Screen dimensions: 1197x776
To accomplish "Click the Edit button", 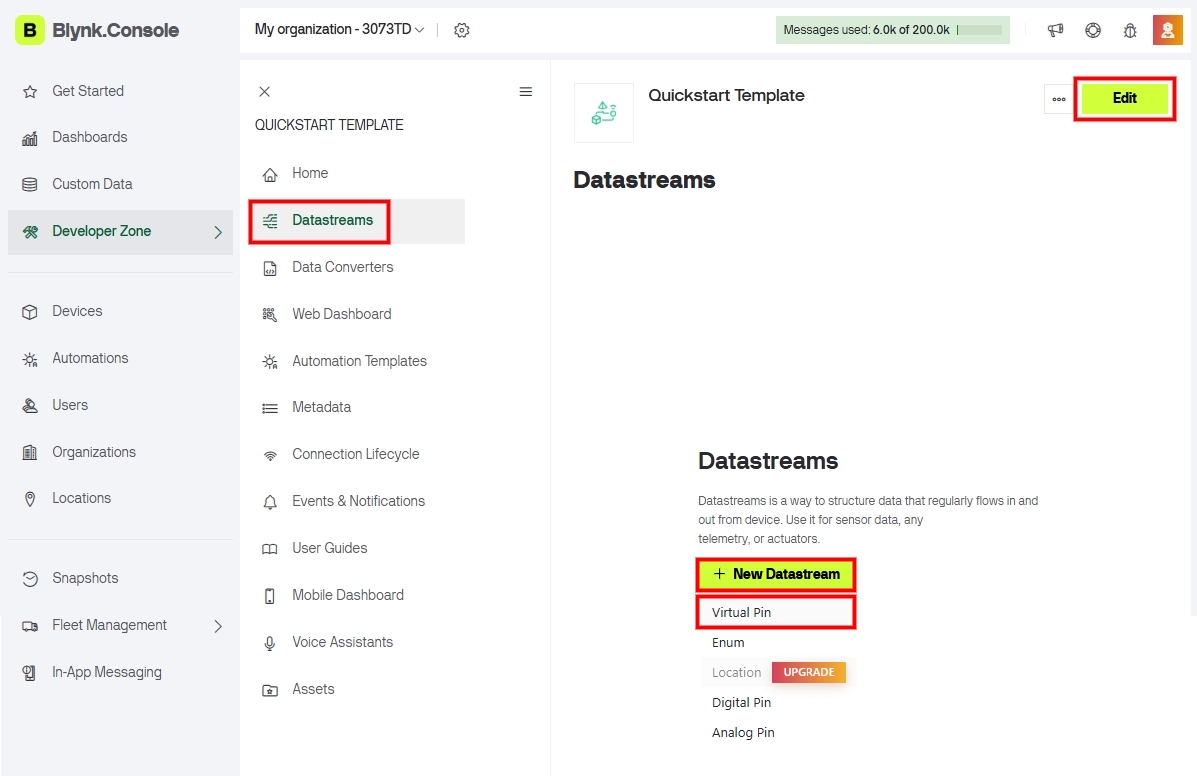I will pos(1124,98).
